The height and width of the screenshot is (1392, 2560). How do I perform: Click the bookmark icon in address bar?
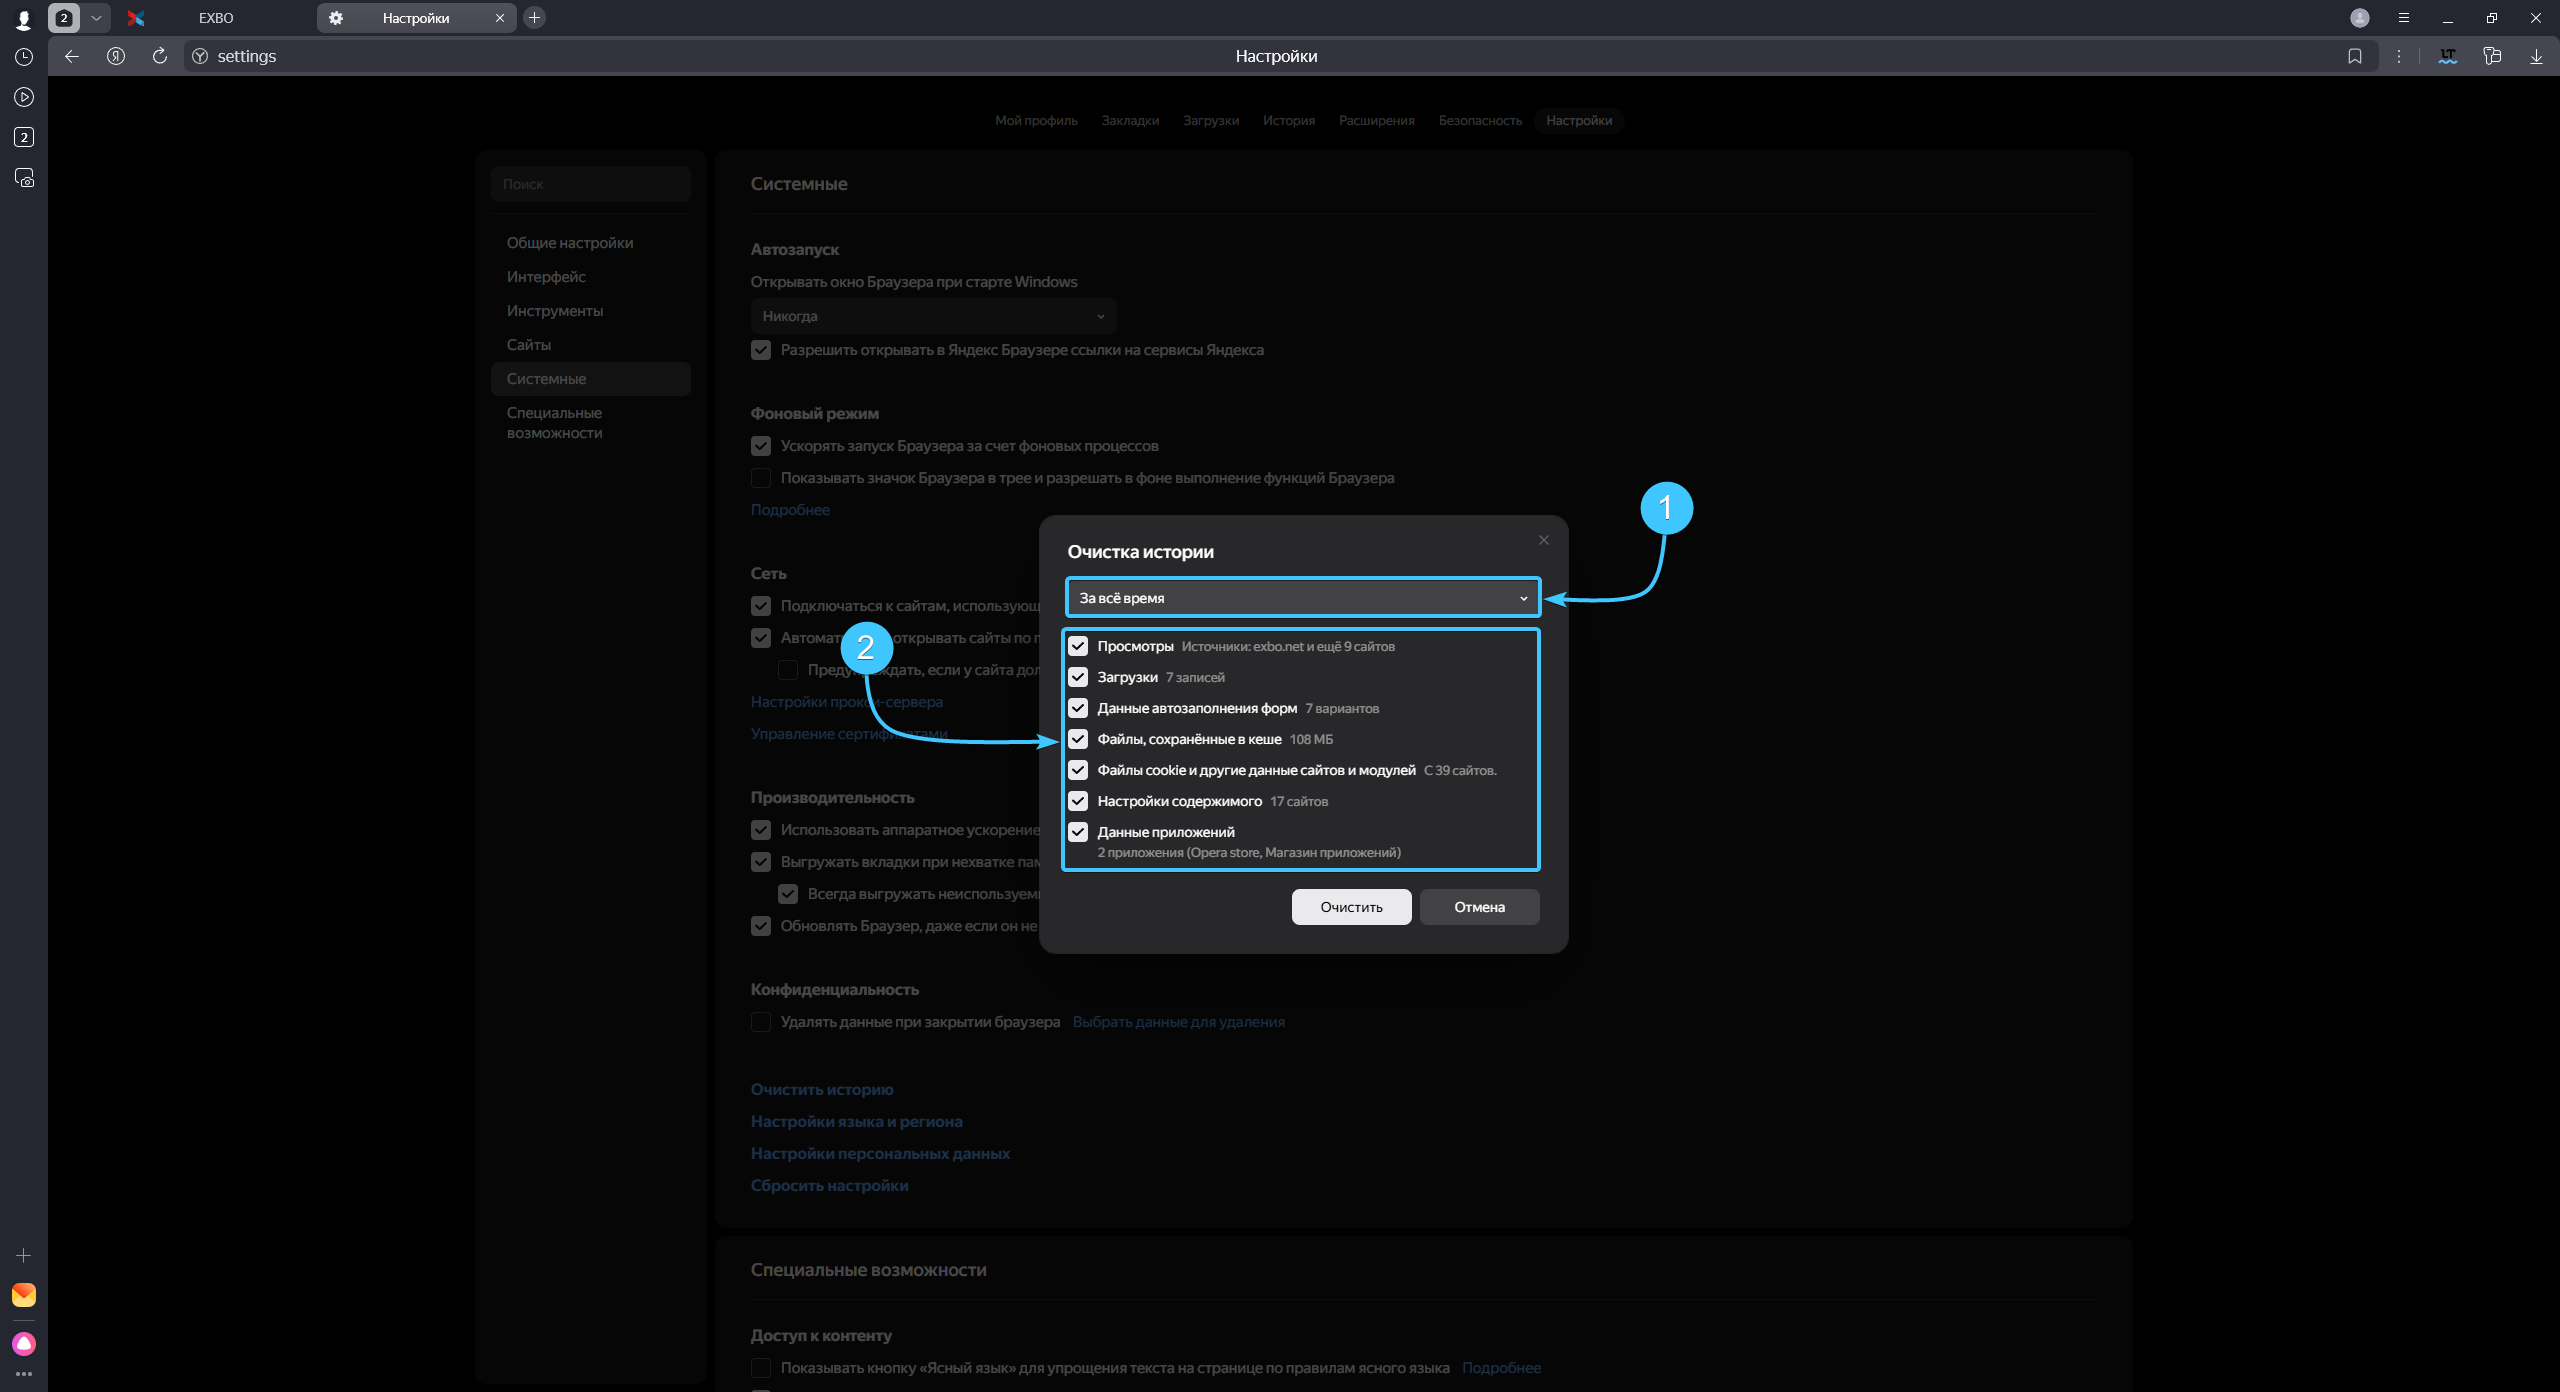pos(2355,56)
